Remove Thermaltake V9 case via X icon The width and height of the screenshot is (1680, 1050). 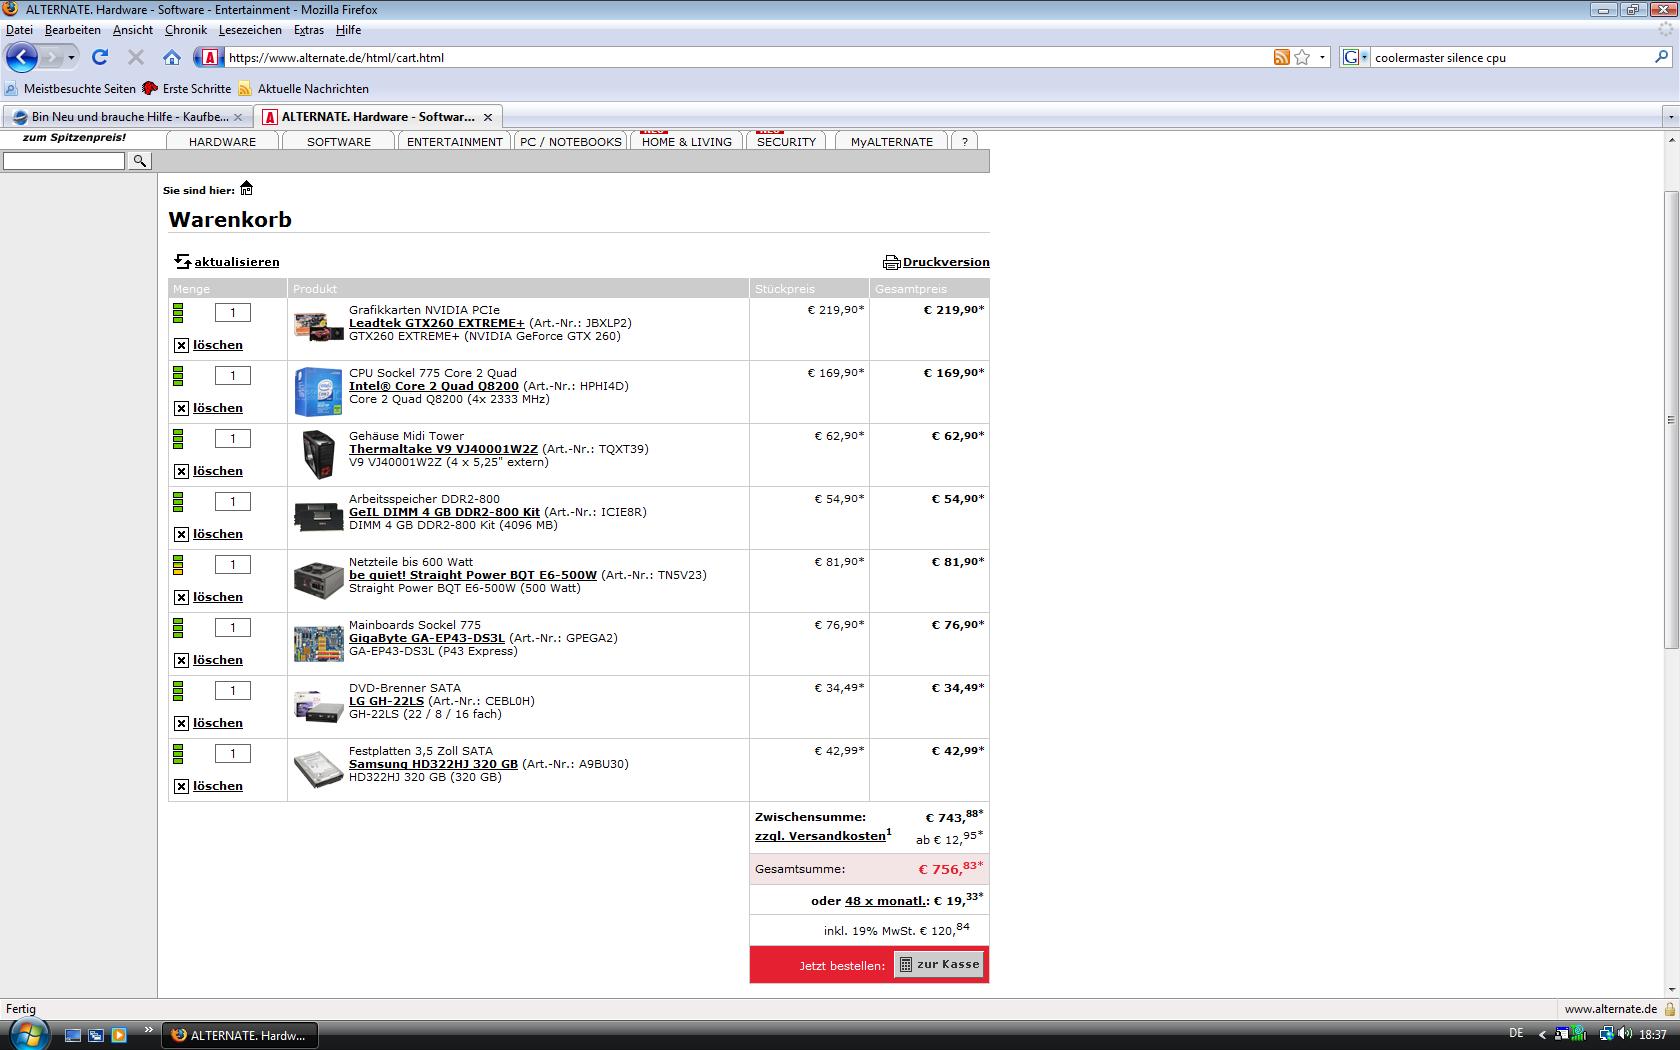pyautogui.click(x=181, y=471)
